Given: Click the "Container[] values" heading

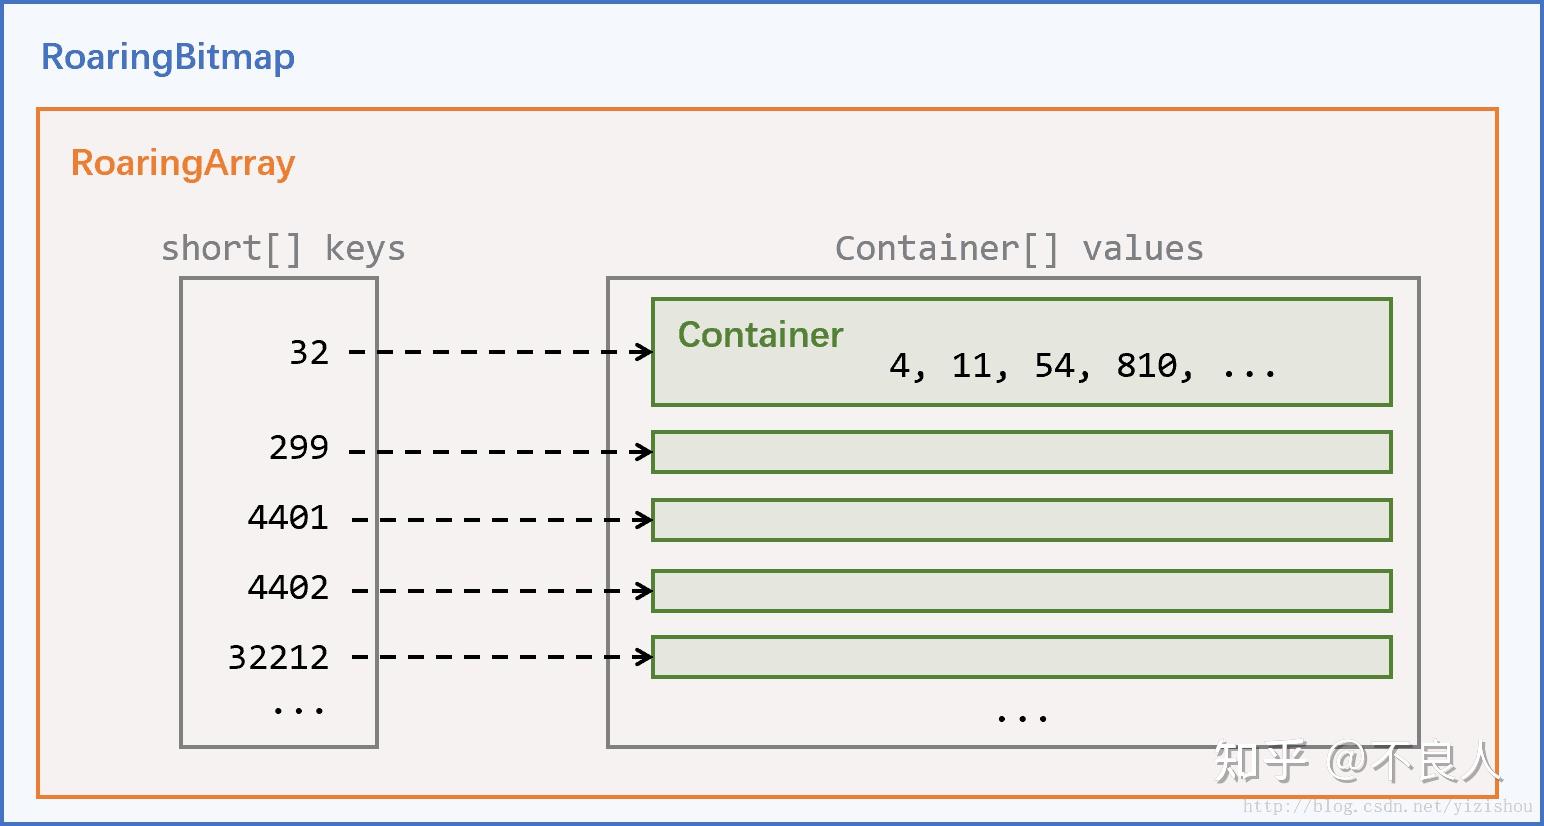Looking at the screenshot, I should coord(1018,248).
